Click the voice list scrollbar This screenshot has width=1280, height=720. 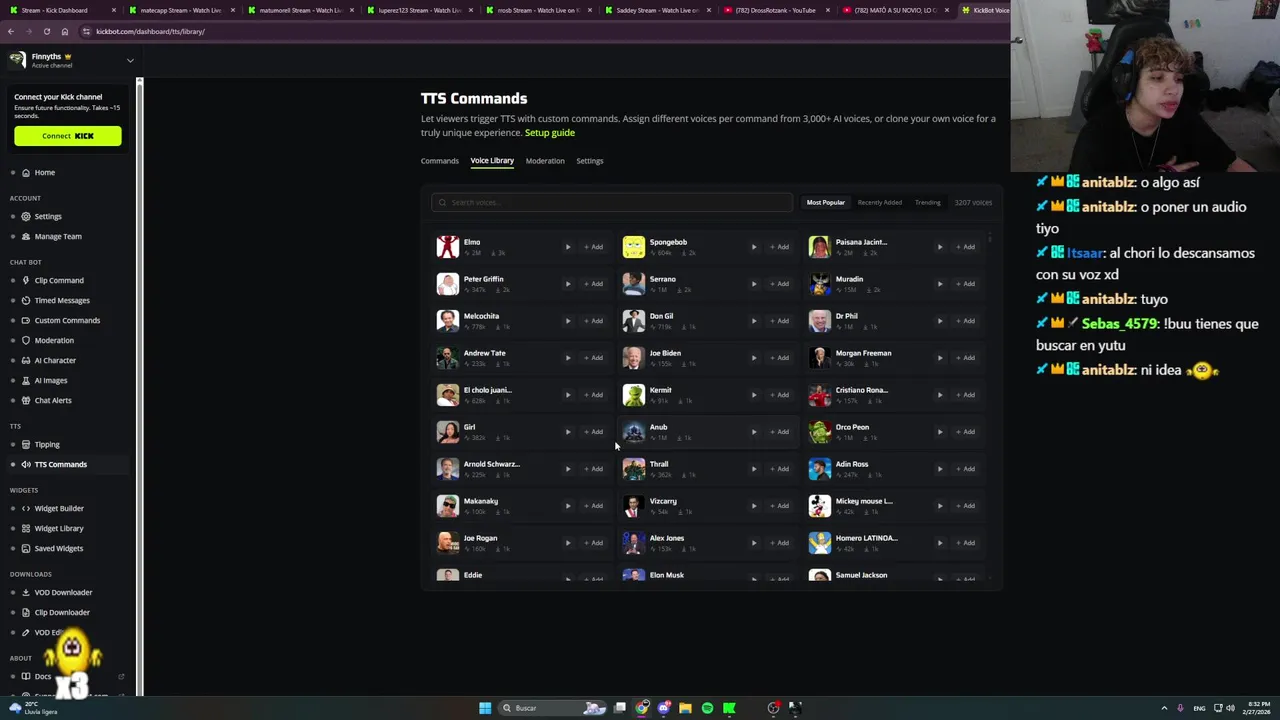point(990,239)
